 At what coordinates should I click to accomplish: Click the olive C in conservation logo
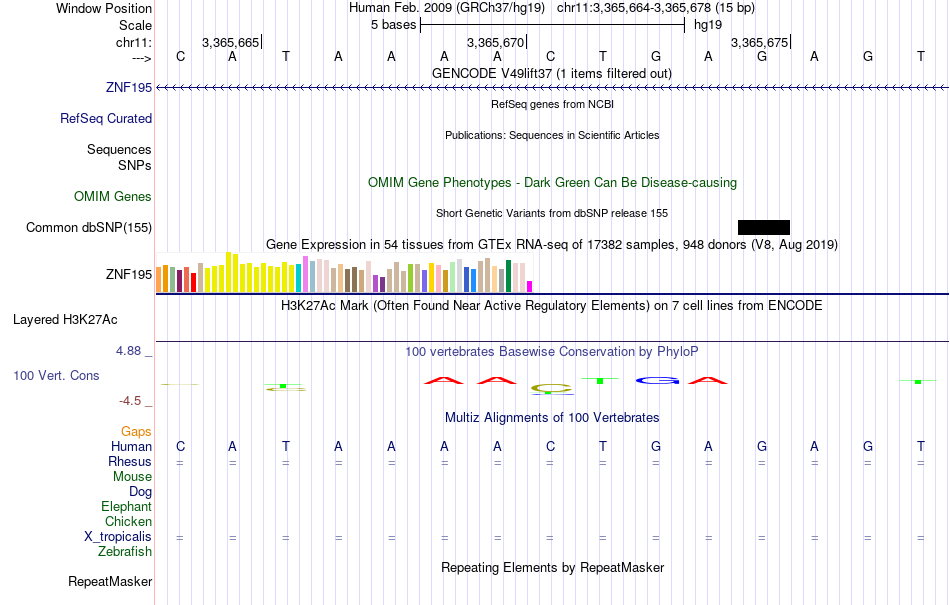click(x=551, y=388)
